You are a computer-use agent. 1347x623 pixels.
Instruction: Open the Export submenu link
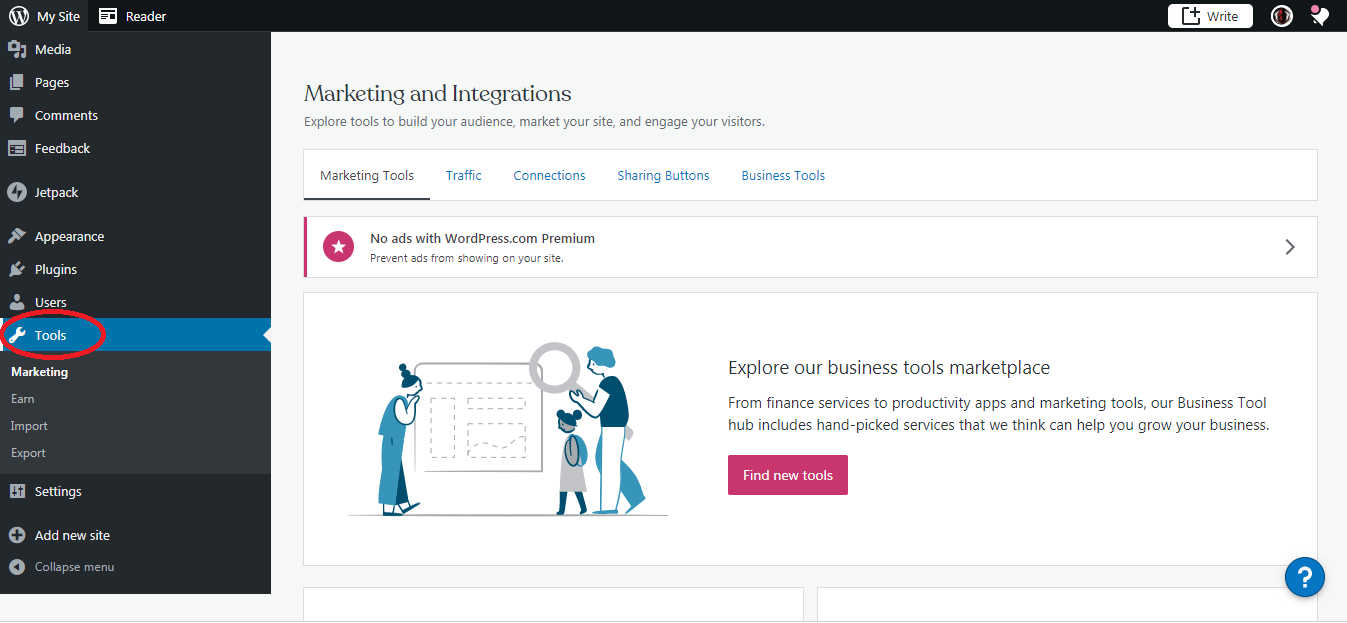[x=28, y=453]
